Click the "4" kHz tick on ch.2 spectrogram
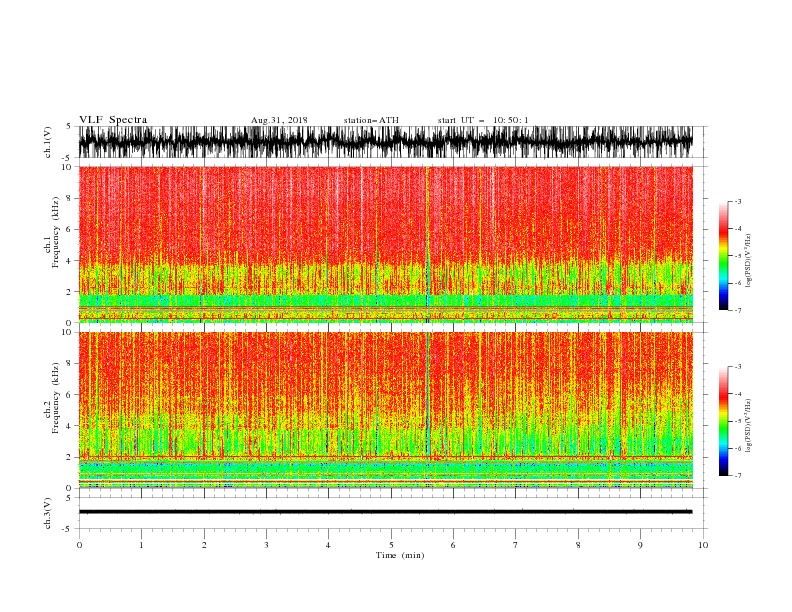 [70, 426]
